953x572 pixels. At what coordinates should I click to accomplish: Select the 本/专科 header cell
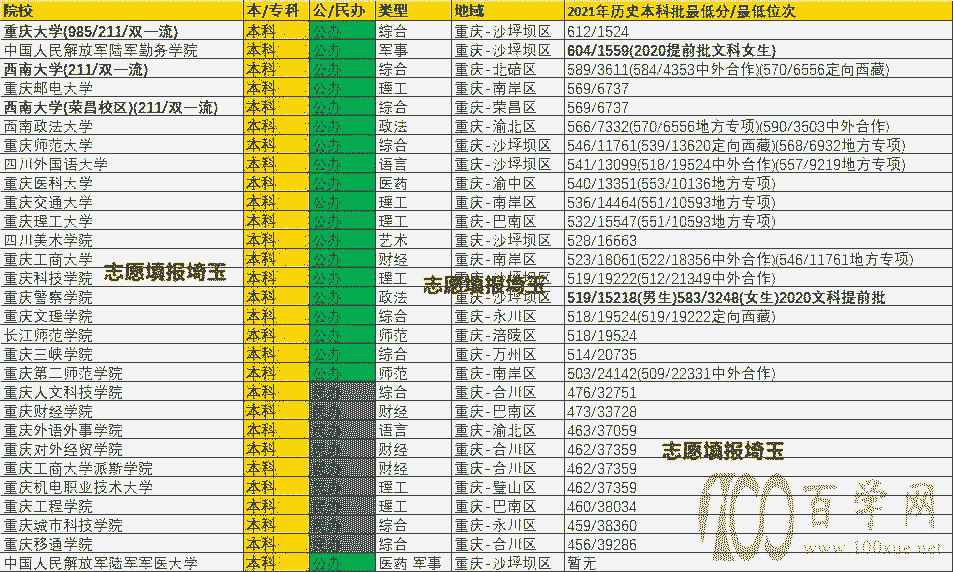tap(277, 10)
